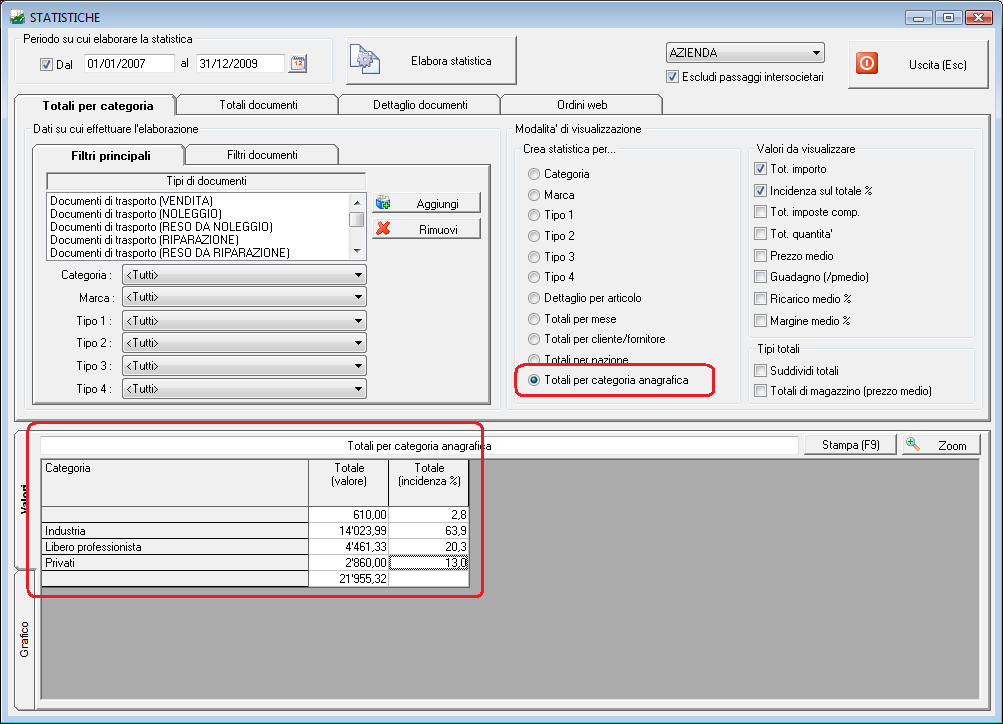Image resolution: width=1003 pixels, height=724 pixels.
Task: Open the Categoria filter dropdown
Action: [244, 275]
